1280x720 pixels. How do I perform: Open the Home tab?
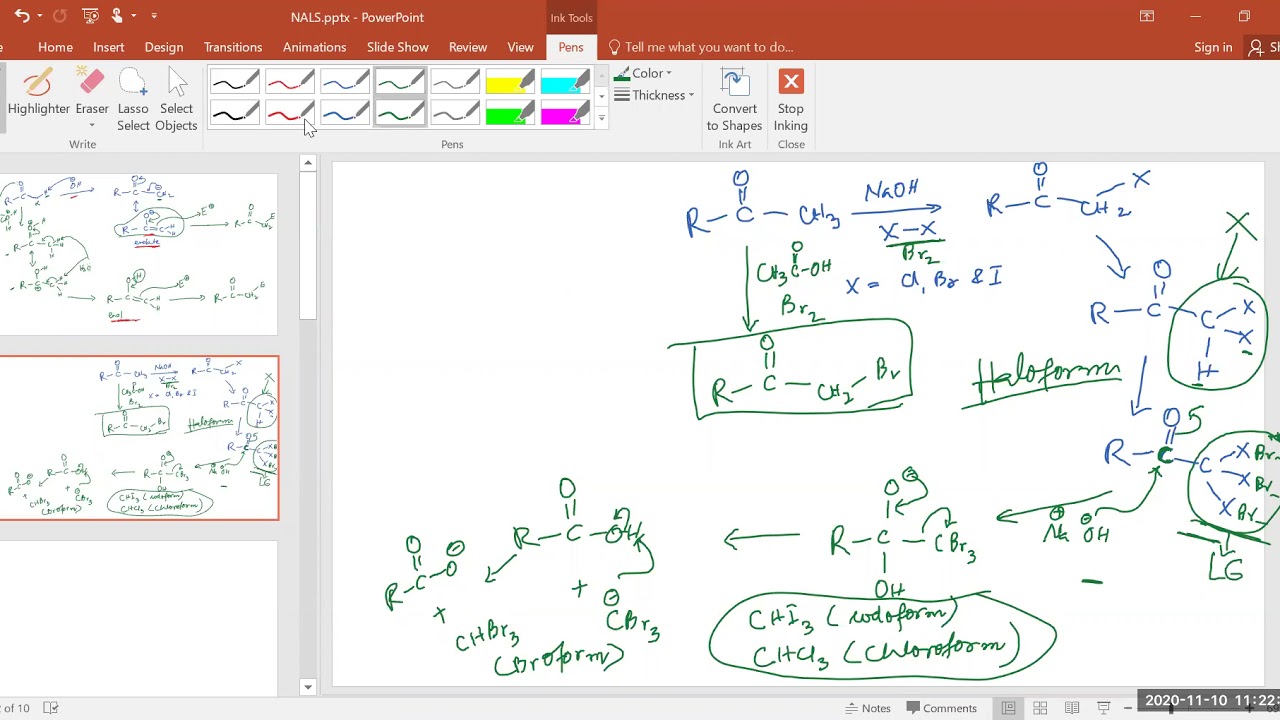pos(55,47)
